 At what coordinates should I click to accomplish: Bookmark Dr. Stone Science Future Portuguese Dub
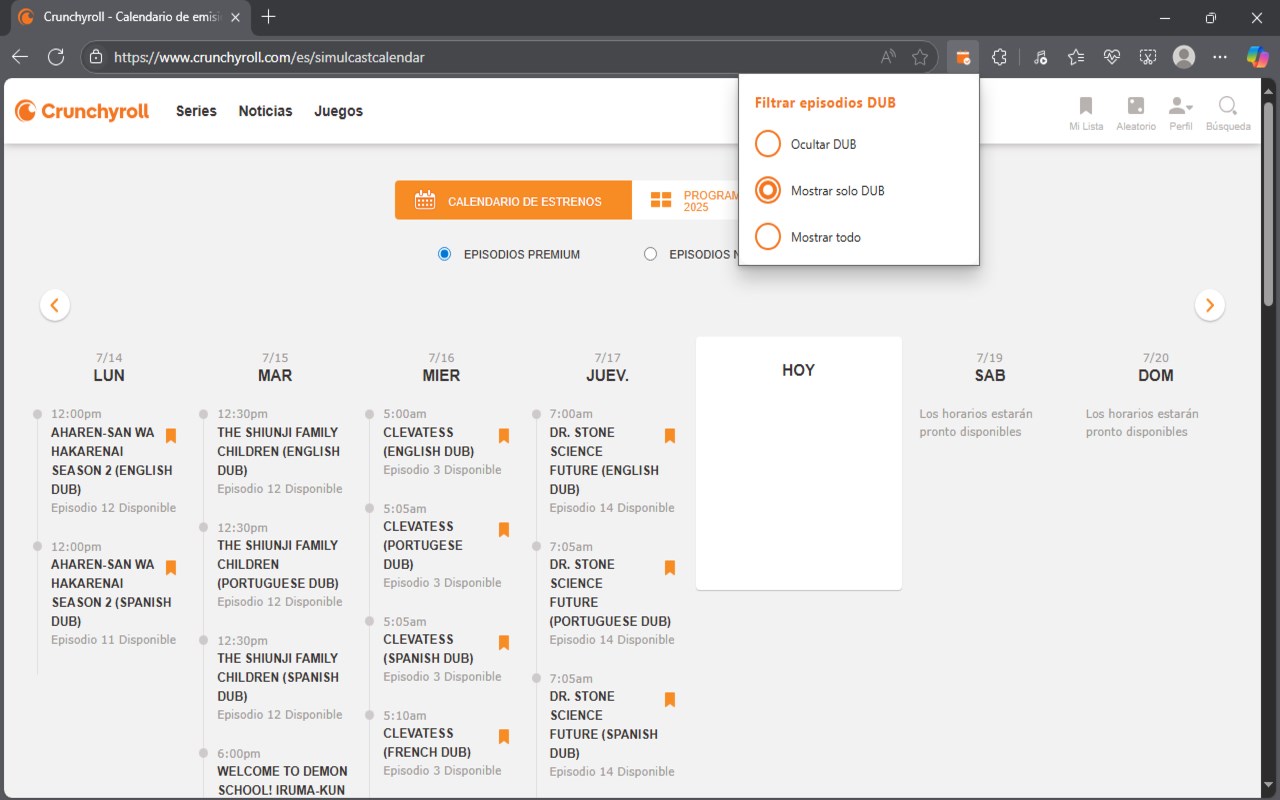click(670, 568)
